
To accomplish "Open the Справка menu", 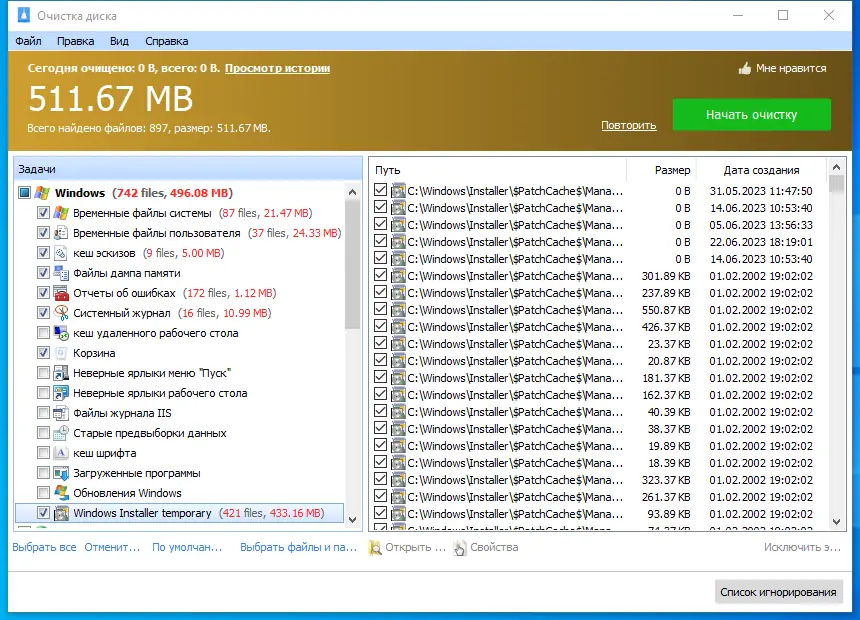I will (x=167, y=41).
